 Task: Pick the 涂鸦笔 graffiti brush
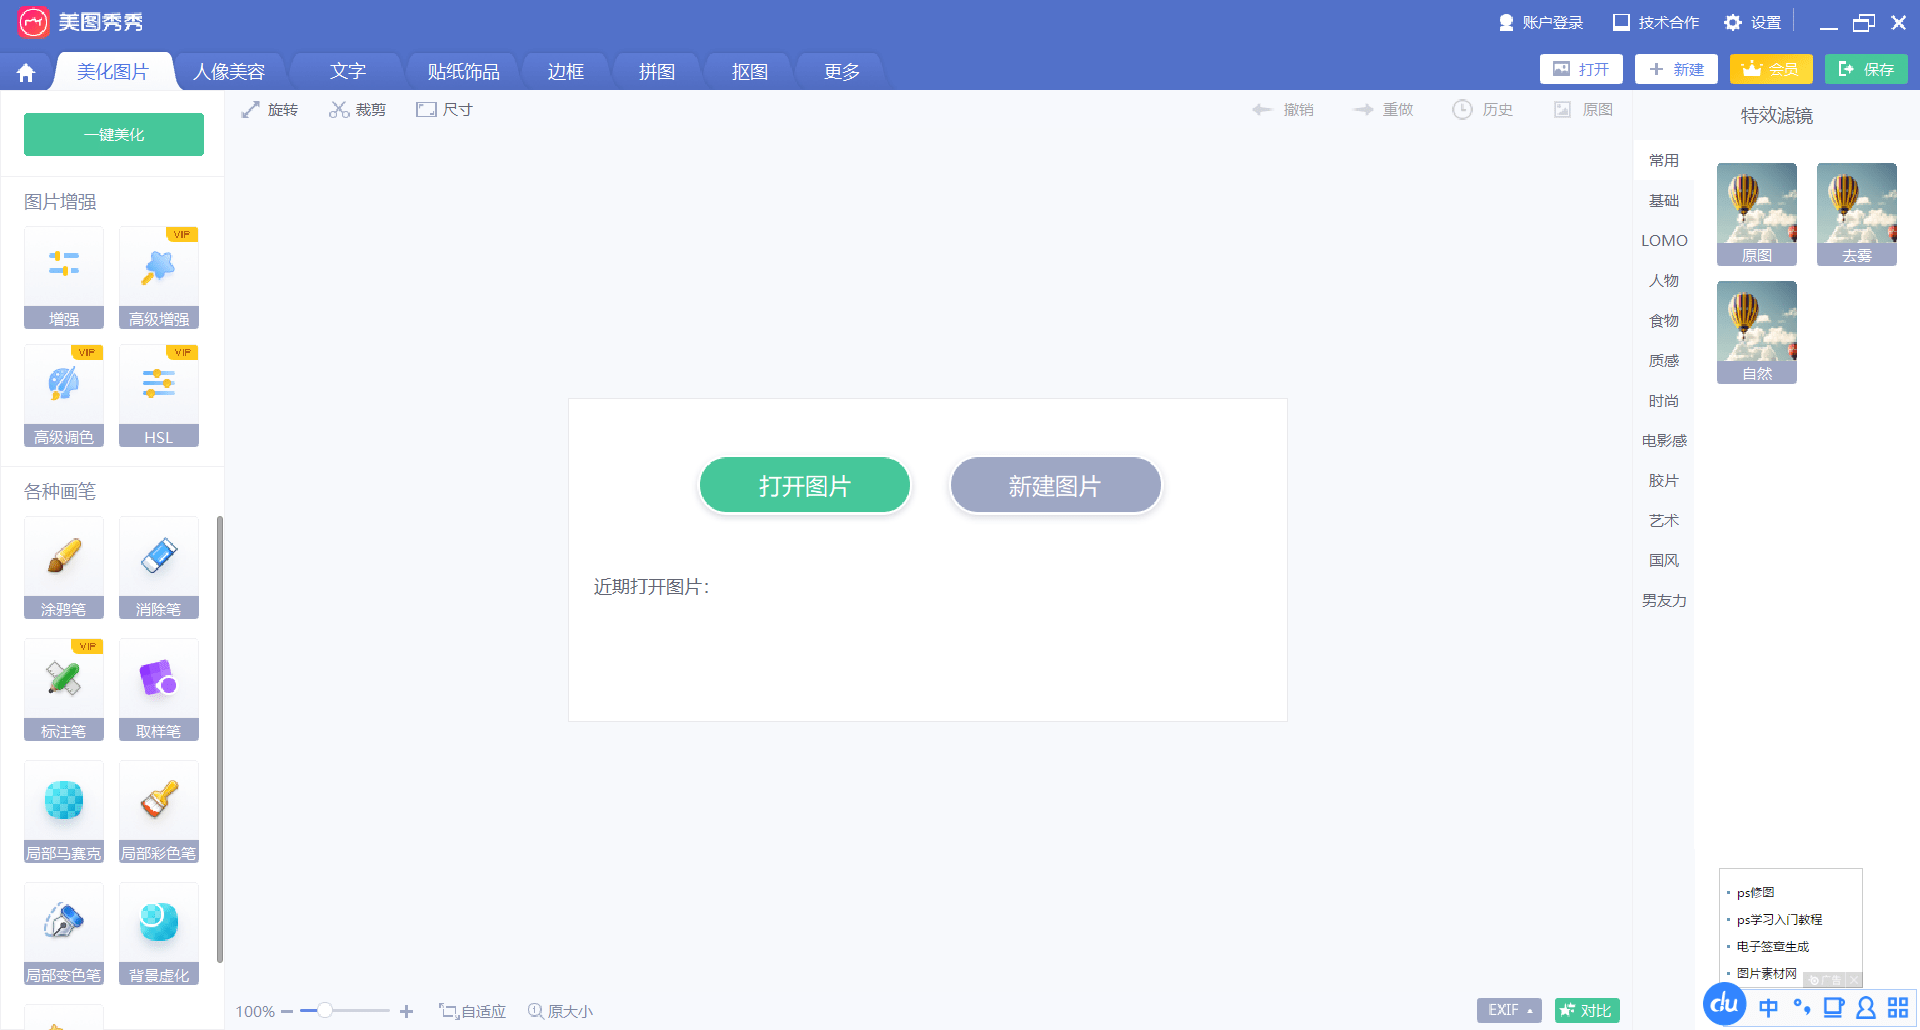click(64, 568)
